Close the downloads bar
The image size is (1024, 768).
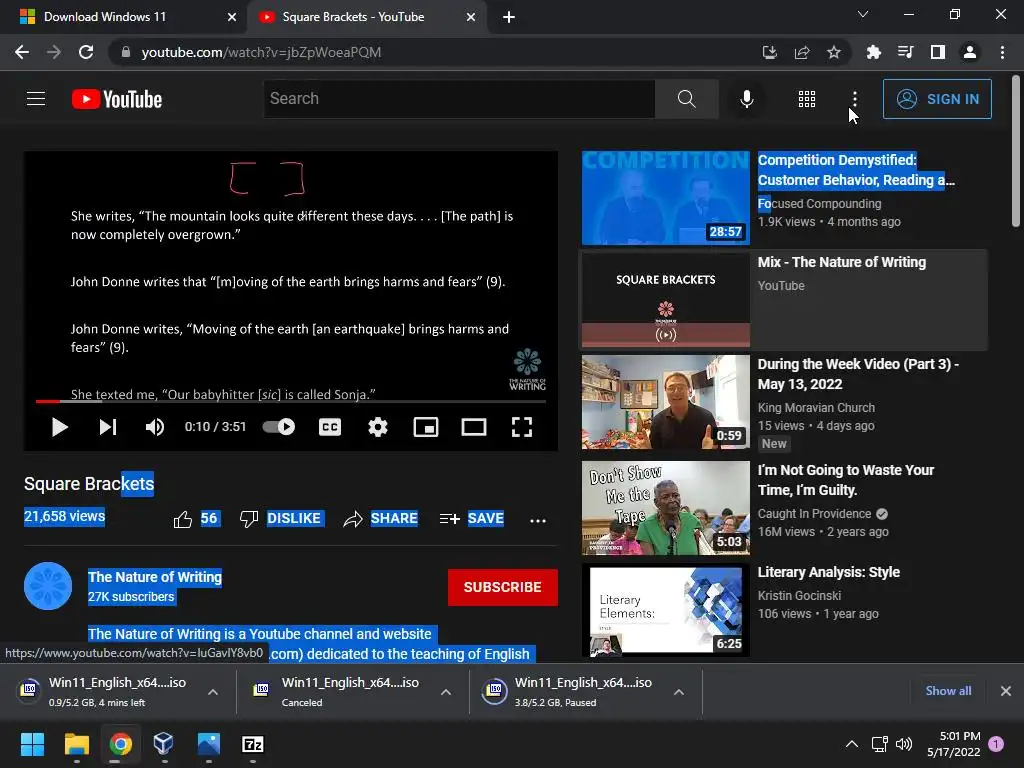(1006, 691)
